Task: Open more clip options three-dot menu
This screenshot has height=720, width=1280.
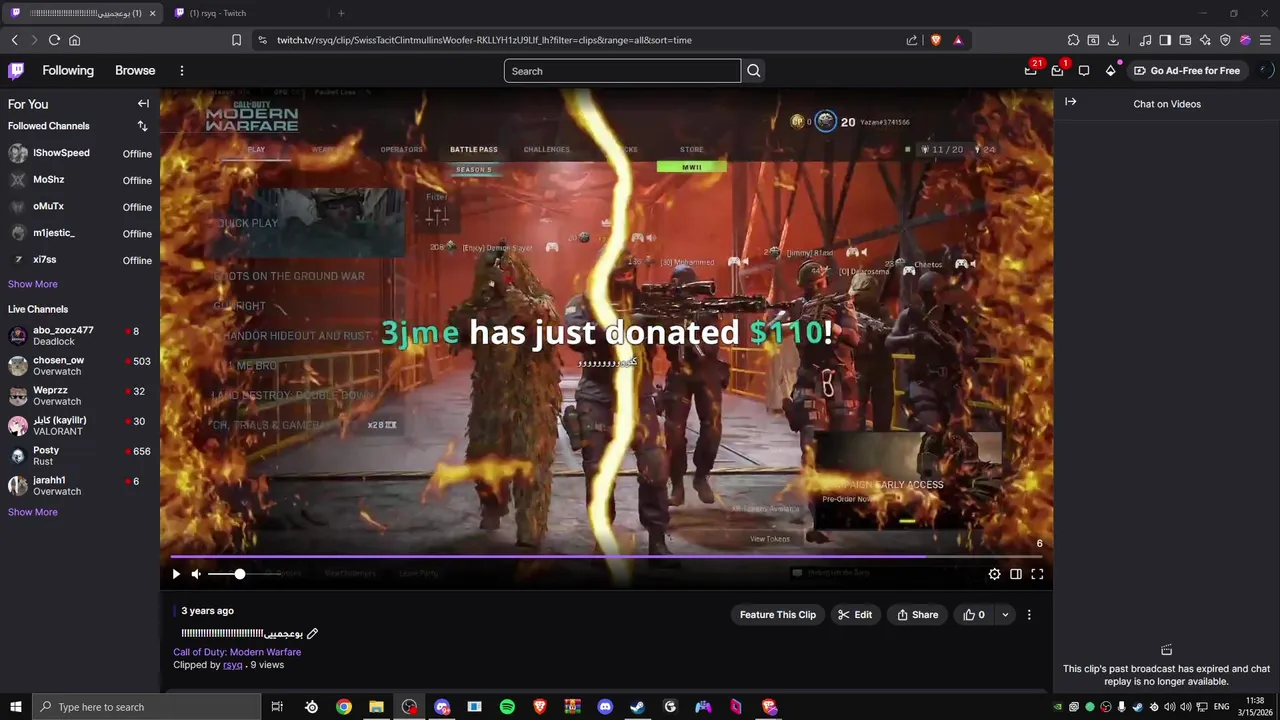Action: tap(1029, 615)
